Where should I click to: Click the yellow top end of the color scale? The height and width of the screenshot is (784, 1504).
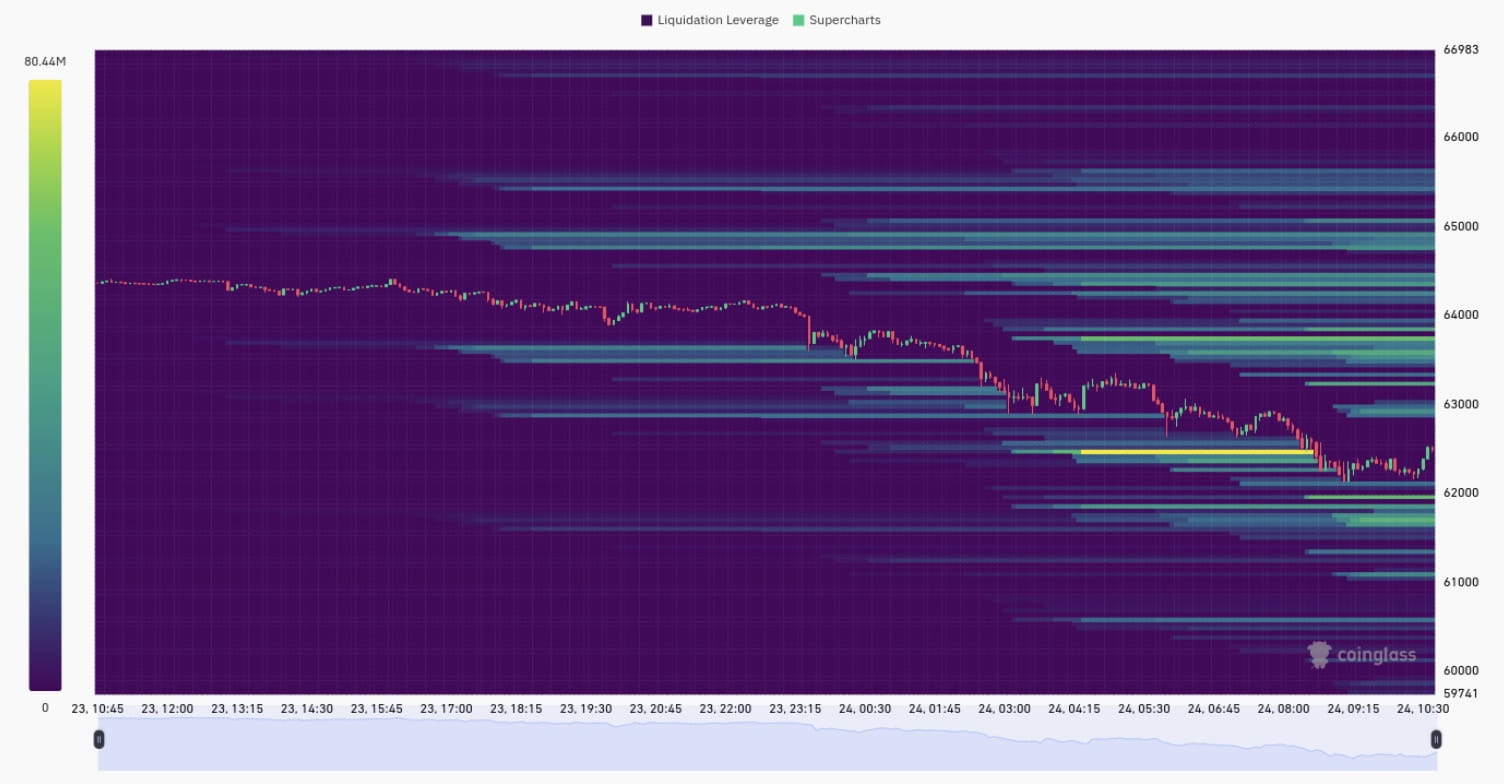(45, 90)
